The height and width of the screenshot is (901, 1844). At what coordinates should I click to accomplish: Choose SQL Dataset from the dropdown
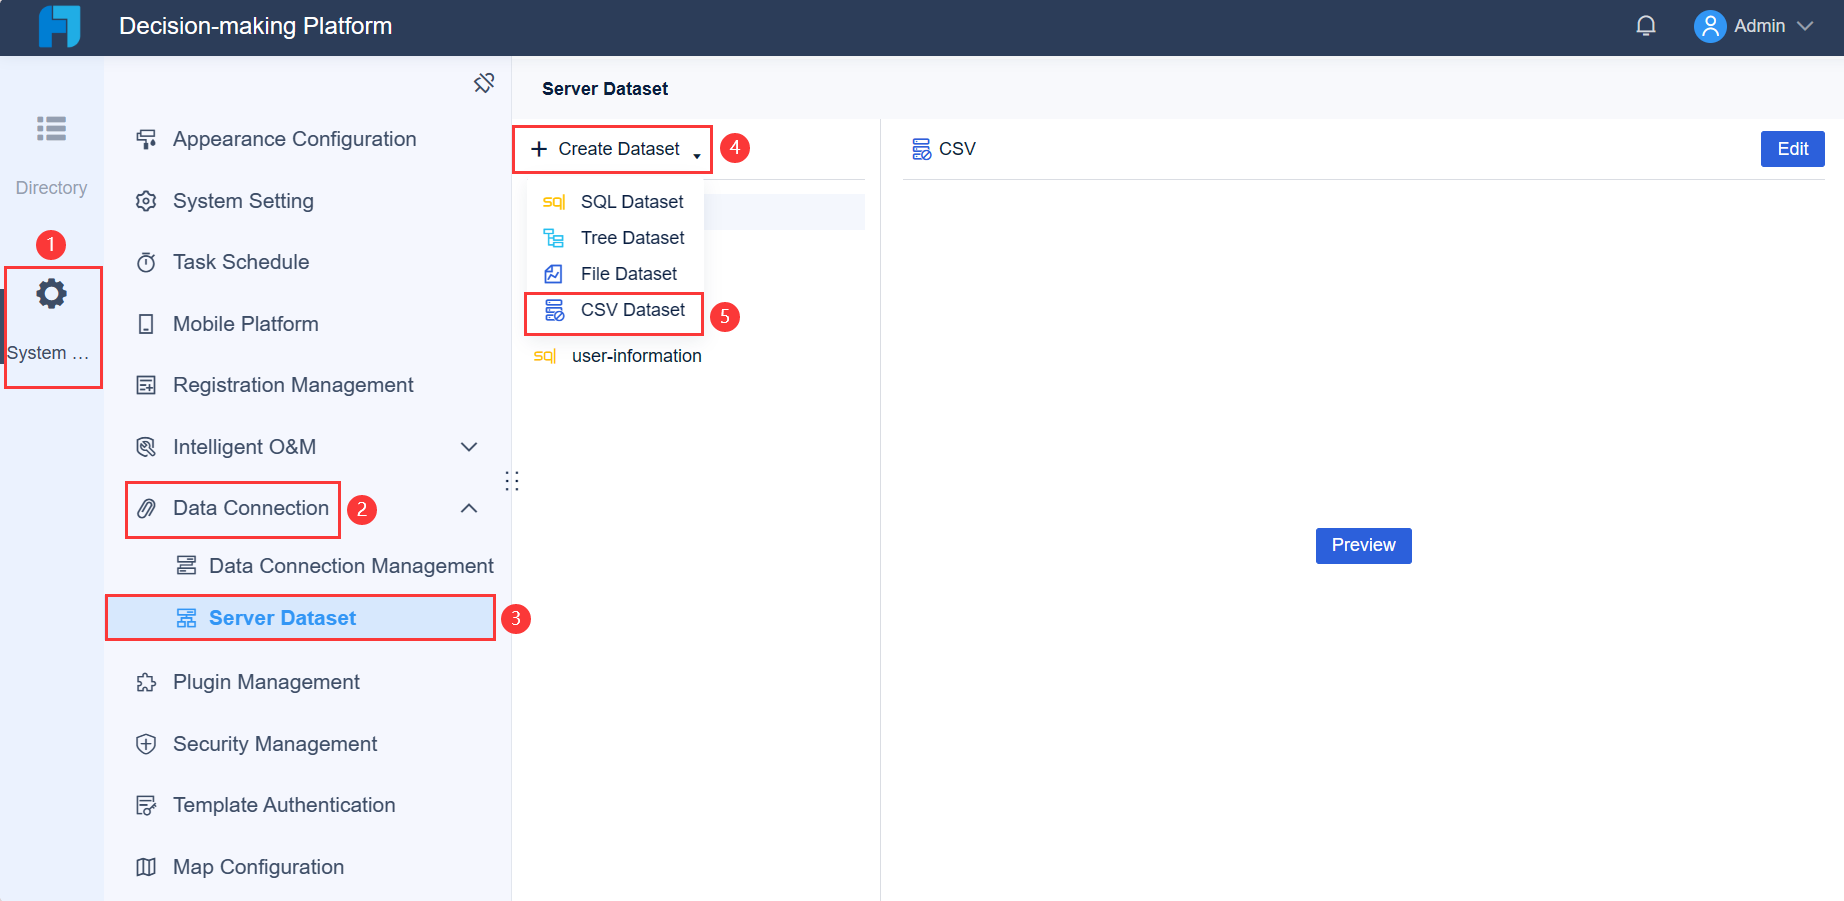tap(632, 201)
